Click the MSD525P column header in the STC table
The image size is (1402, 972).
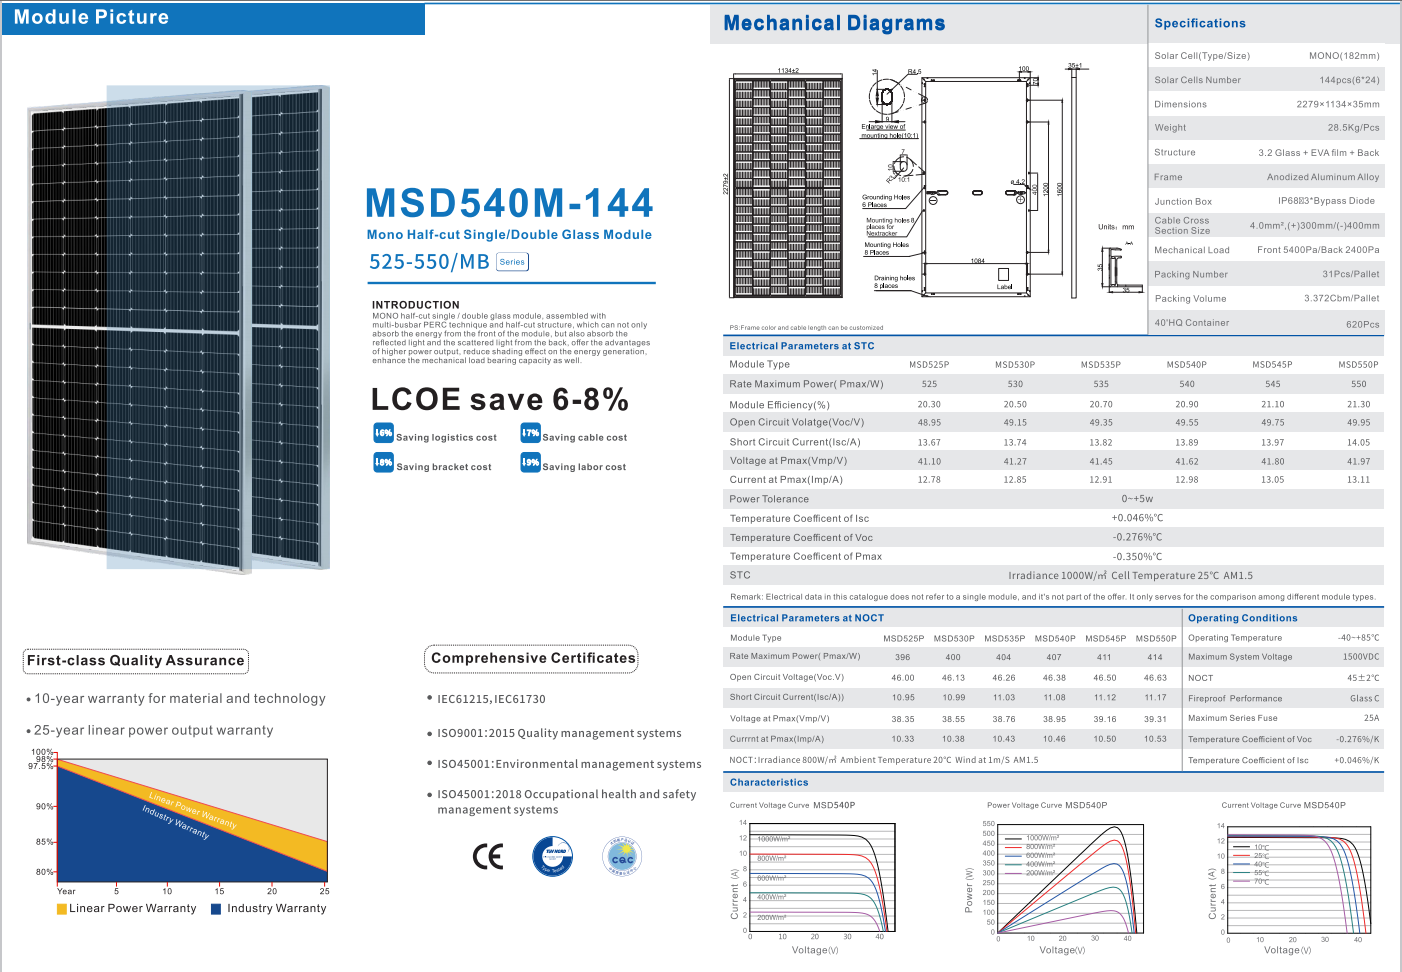[929, 365]
